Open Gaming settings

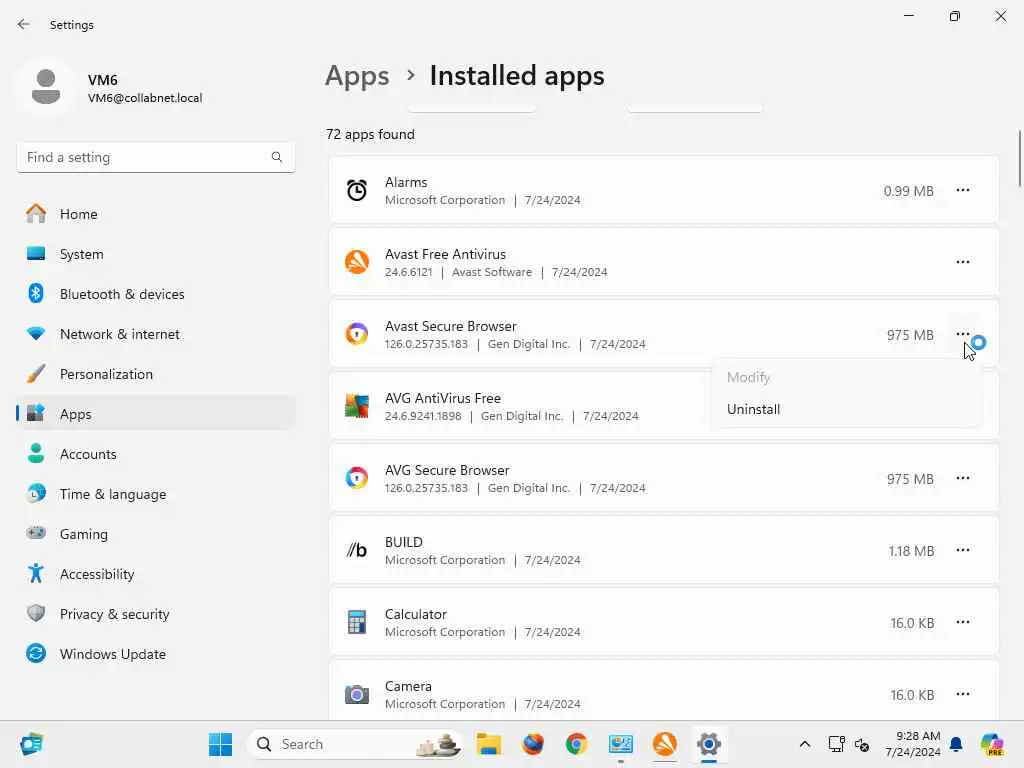pyautogui.click(x=156, y=534)
